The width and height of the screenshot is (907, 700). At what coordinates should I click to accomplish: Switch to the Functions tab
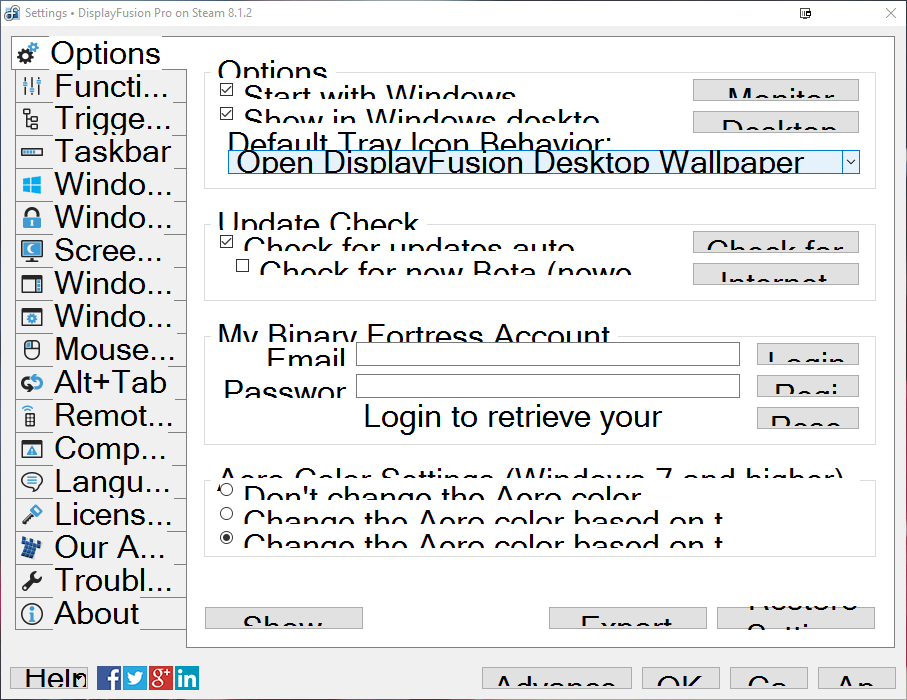click(x=98, y=87)
